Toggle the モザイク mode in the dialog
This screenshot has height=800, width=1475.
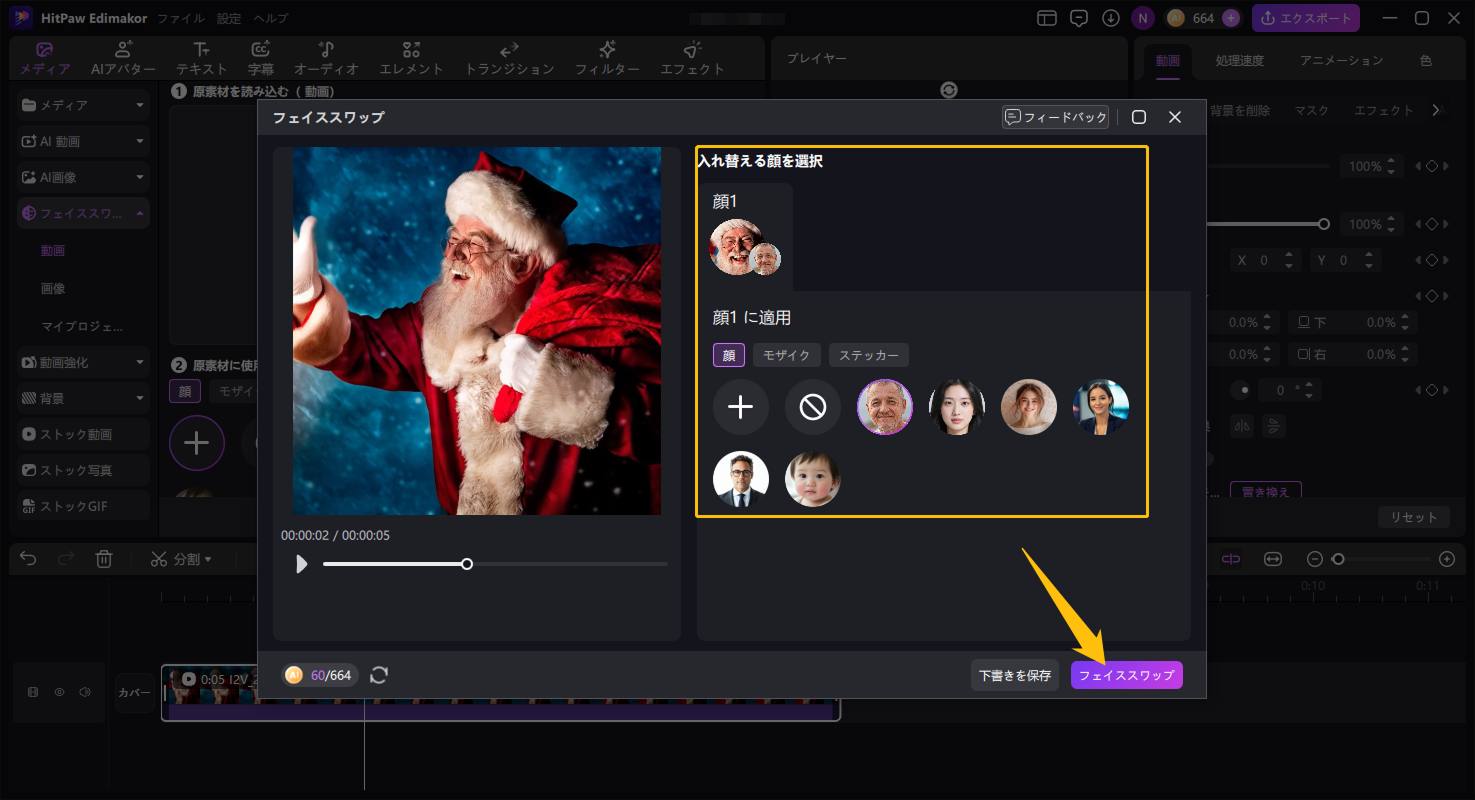click(x=786, y=355)
